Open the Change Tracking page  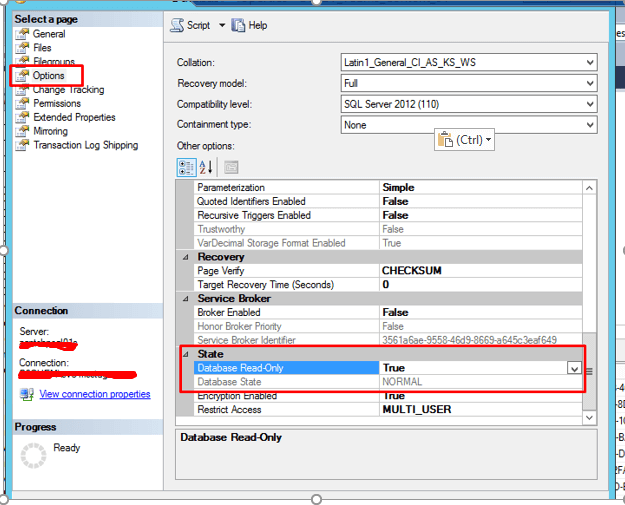point(69,90)
